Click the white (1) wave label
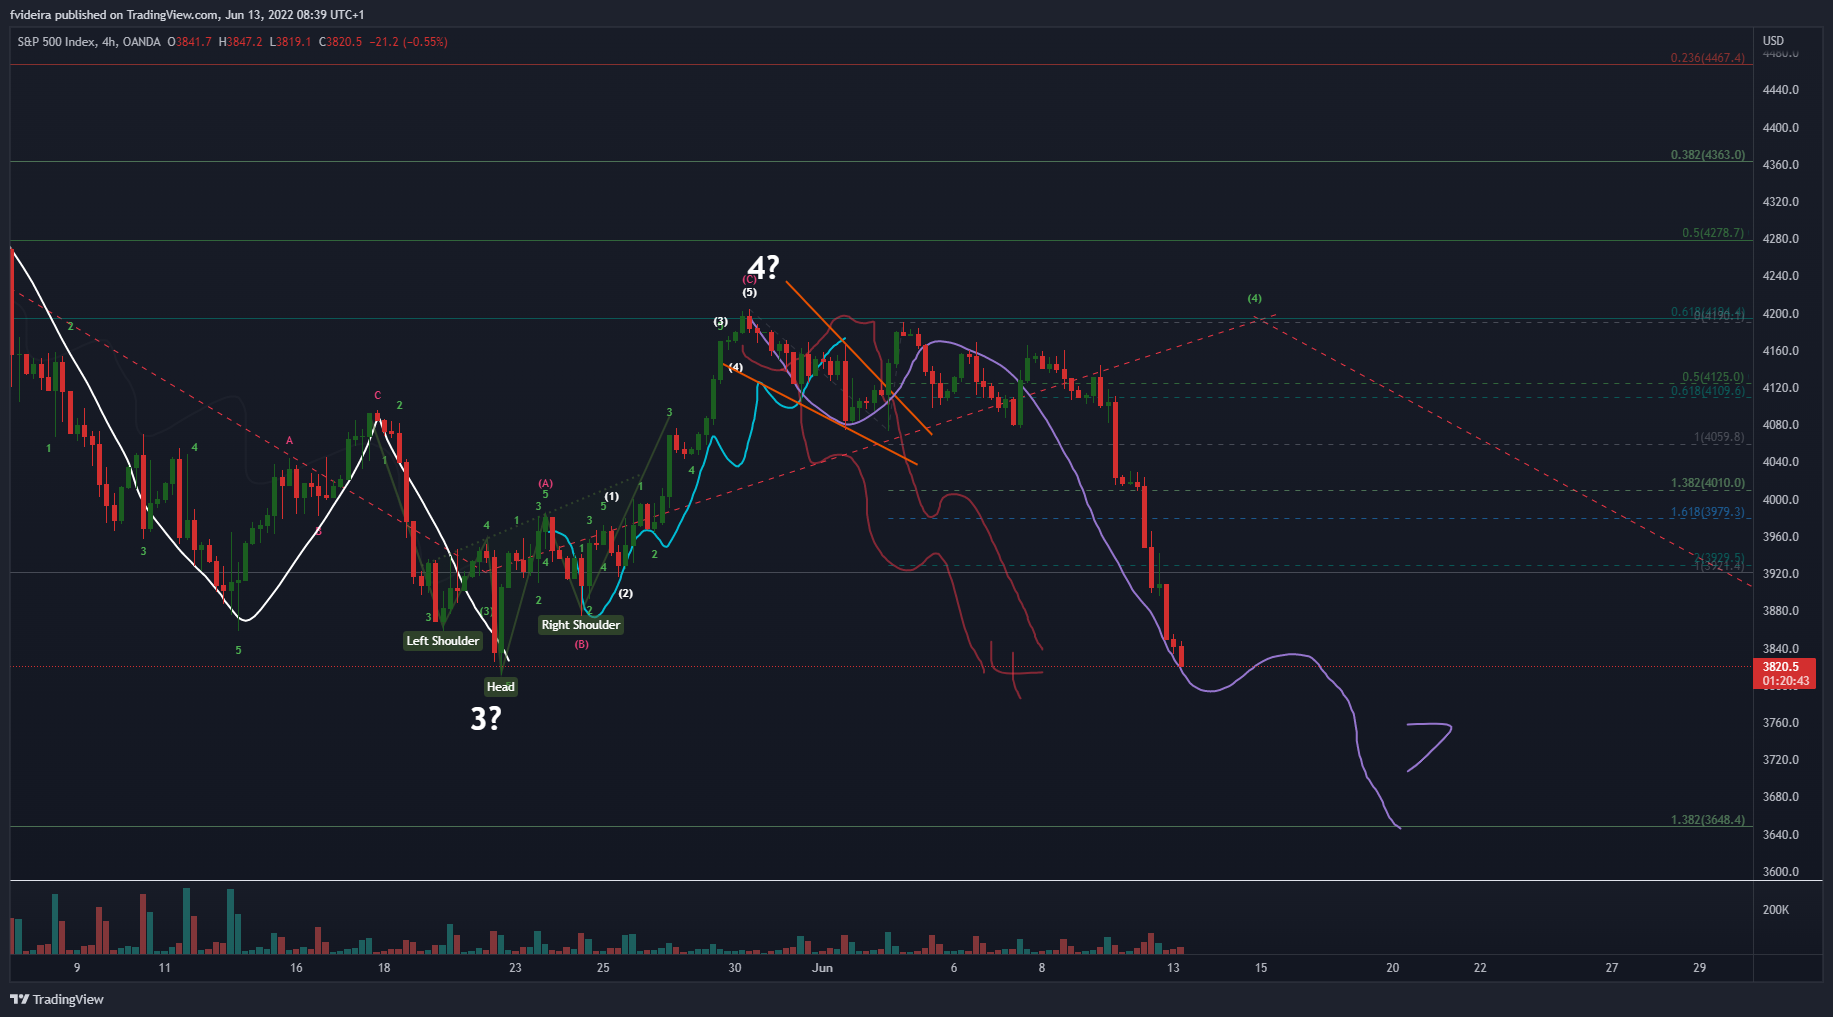This screenshot has height=1017, width=1833. click(x=611, y=496)
